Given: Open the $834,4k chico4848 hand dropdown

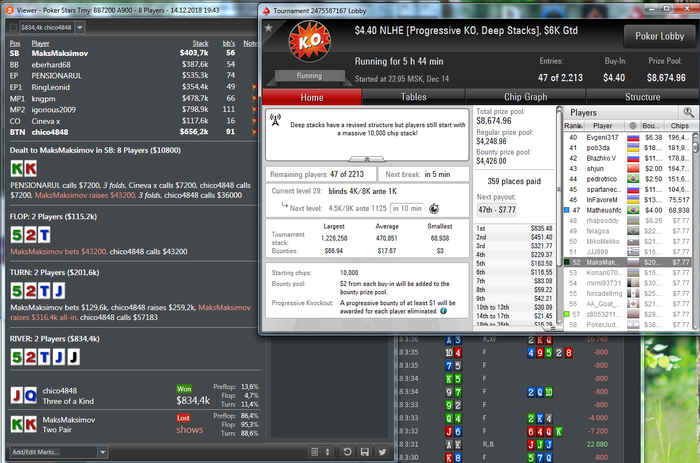Looking at the screenshot, I should [80, 27].
